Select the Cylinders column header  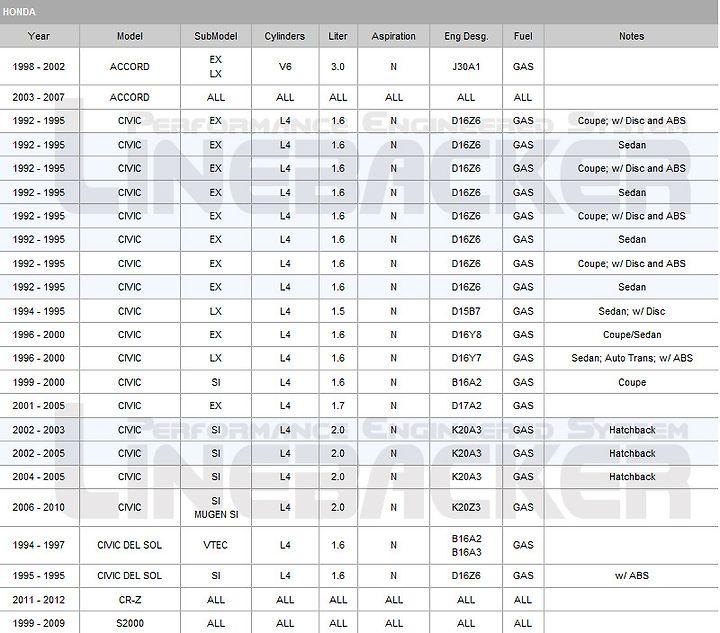285,36
